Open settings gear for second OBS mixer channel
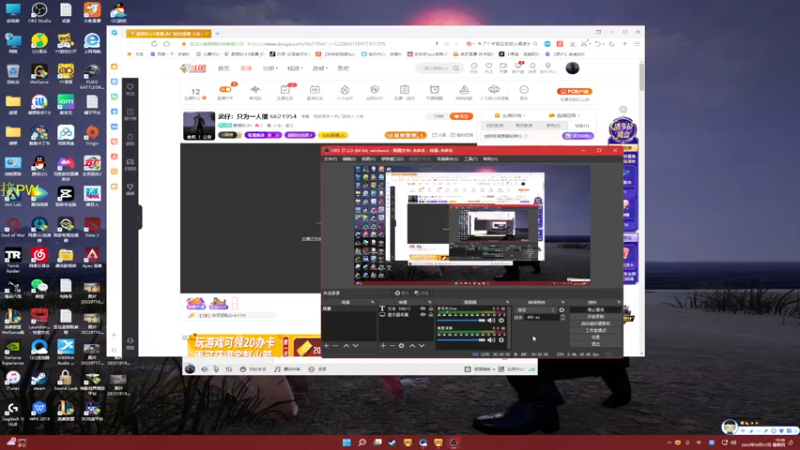This screenshot has height=450, width=800. point(501,340)
